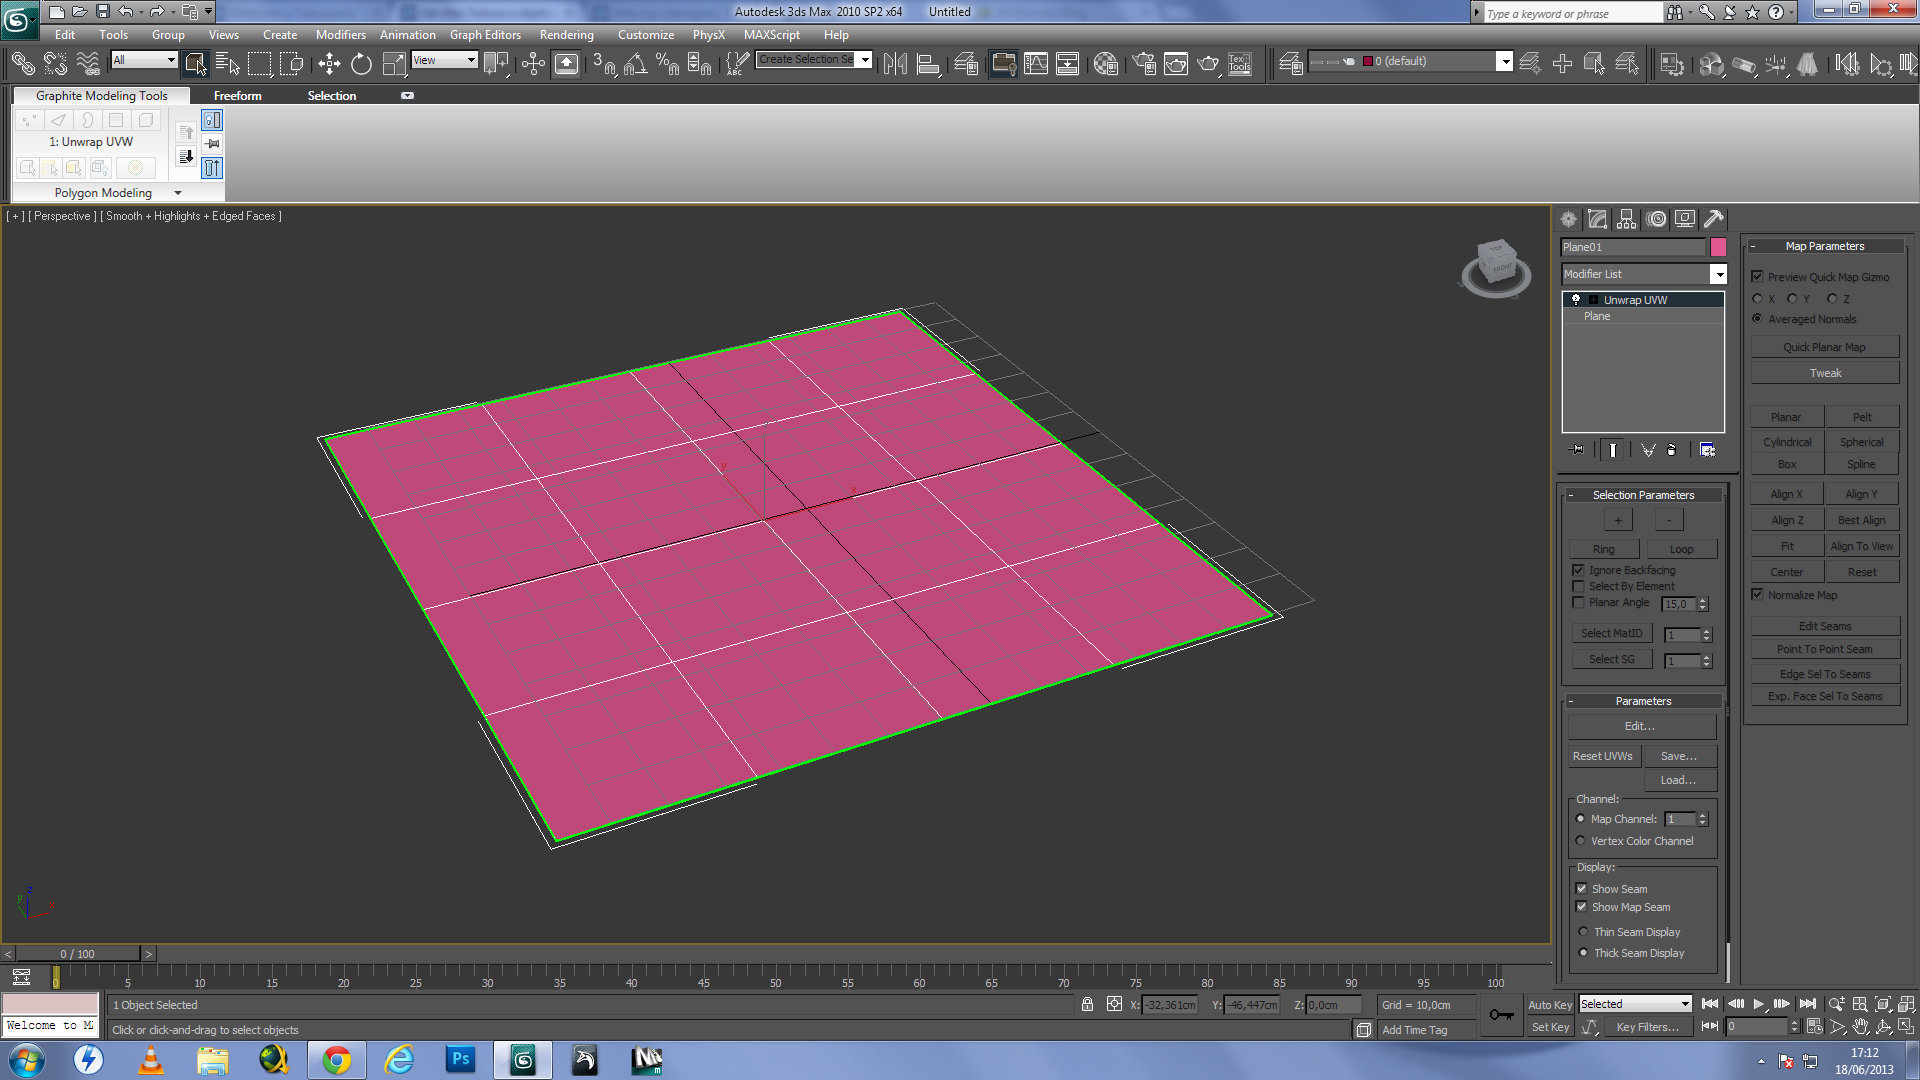1920x1080 pixels.
Task: Click the pink object color swatch
Action: [1718, 247]
